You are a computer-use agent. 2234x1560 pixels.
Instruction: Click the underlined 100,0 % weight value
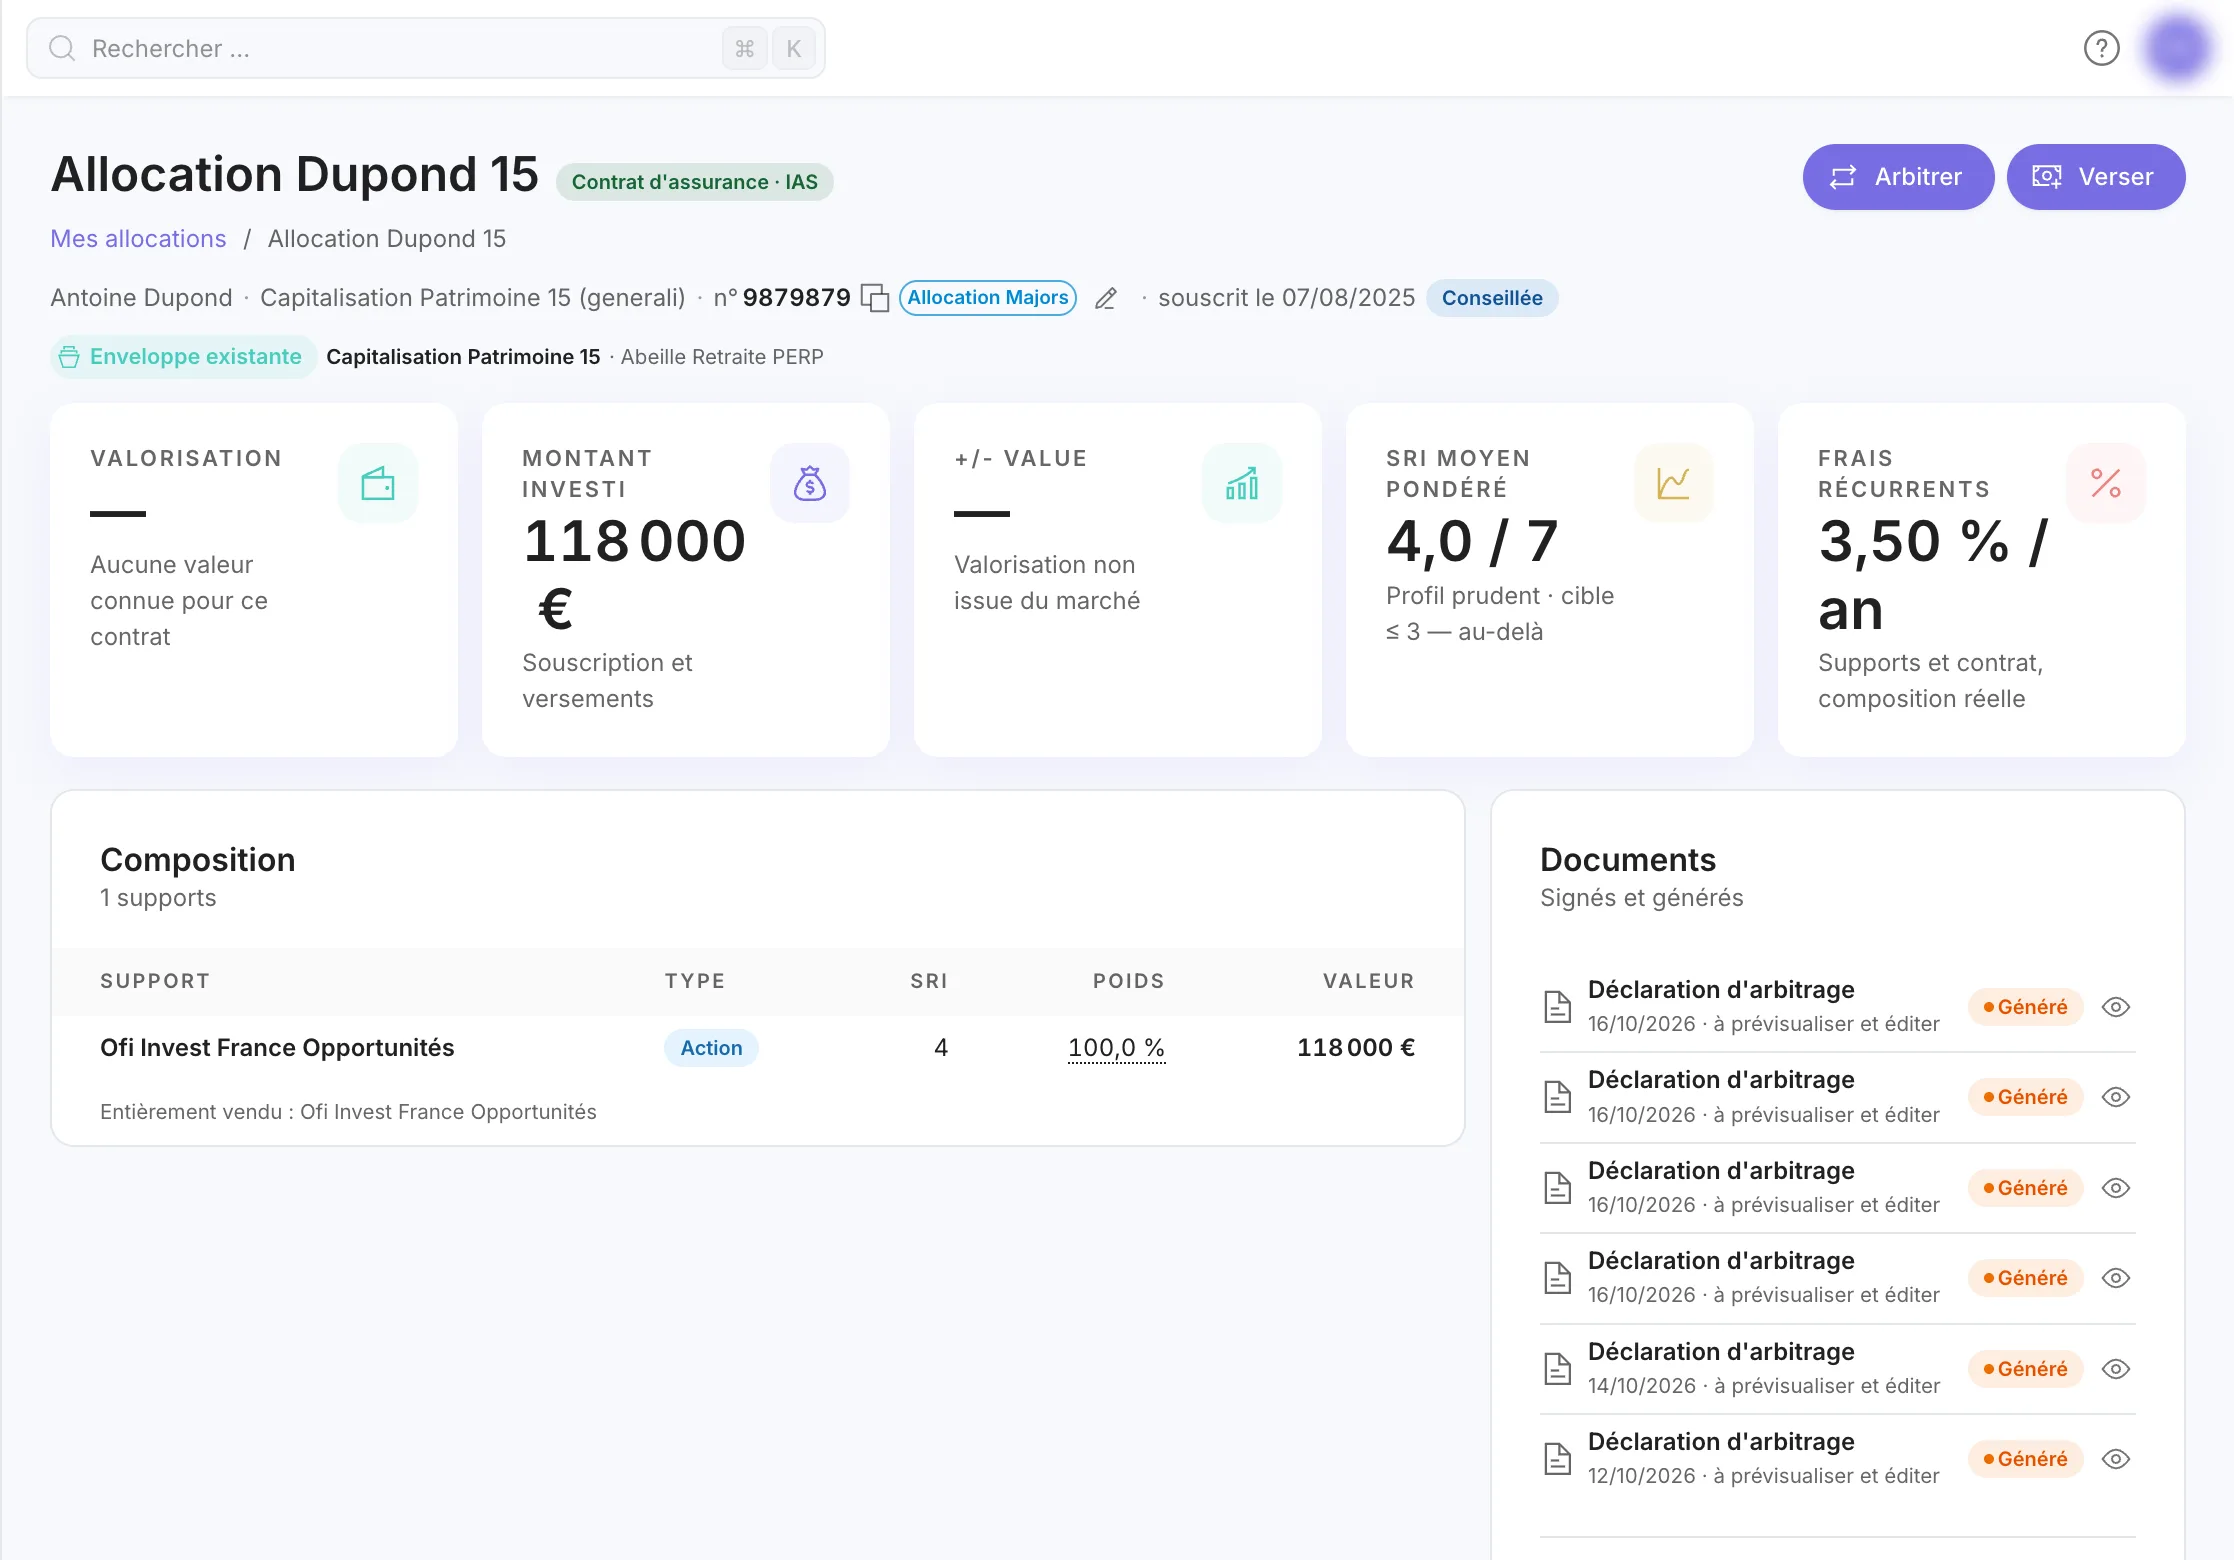tap(1116, 1048)
